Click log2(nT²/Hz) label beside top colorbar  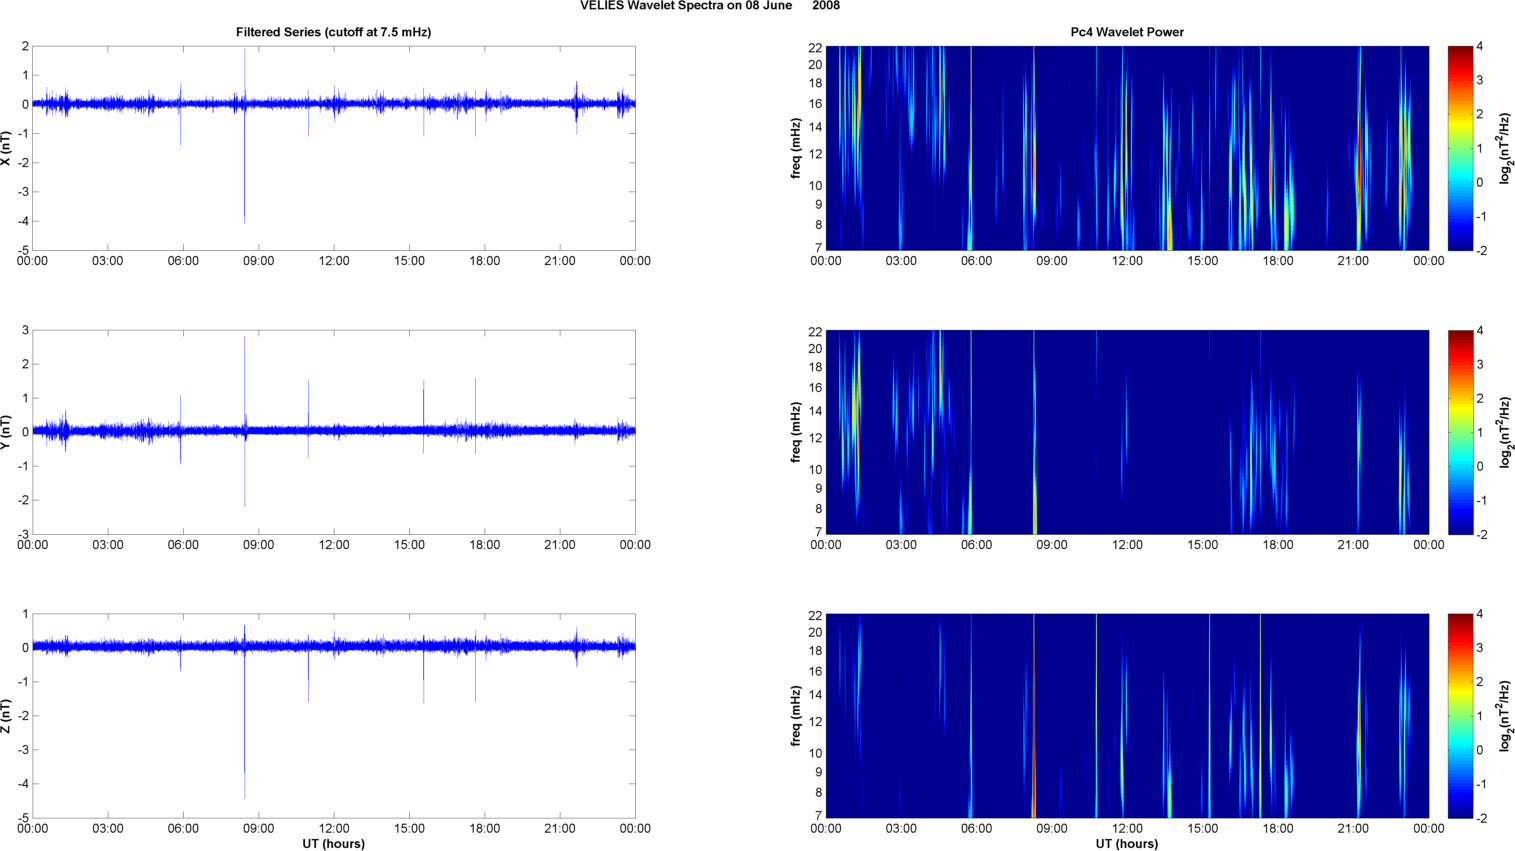[1505, 148]
